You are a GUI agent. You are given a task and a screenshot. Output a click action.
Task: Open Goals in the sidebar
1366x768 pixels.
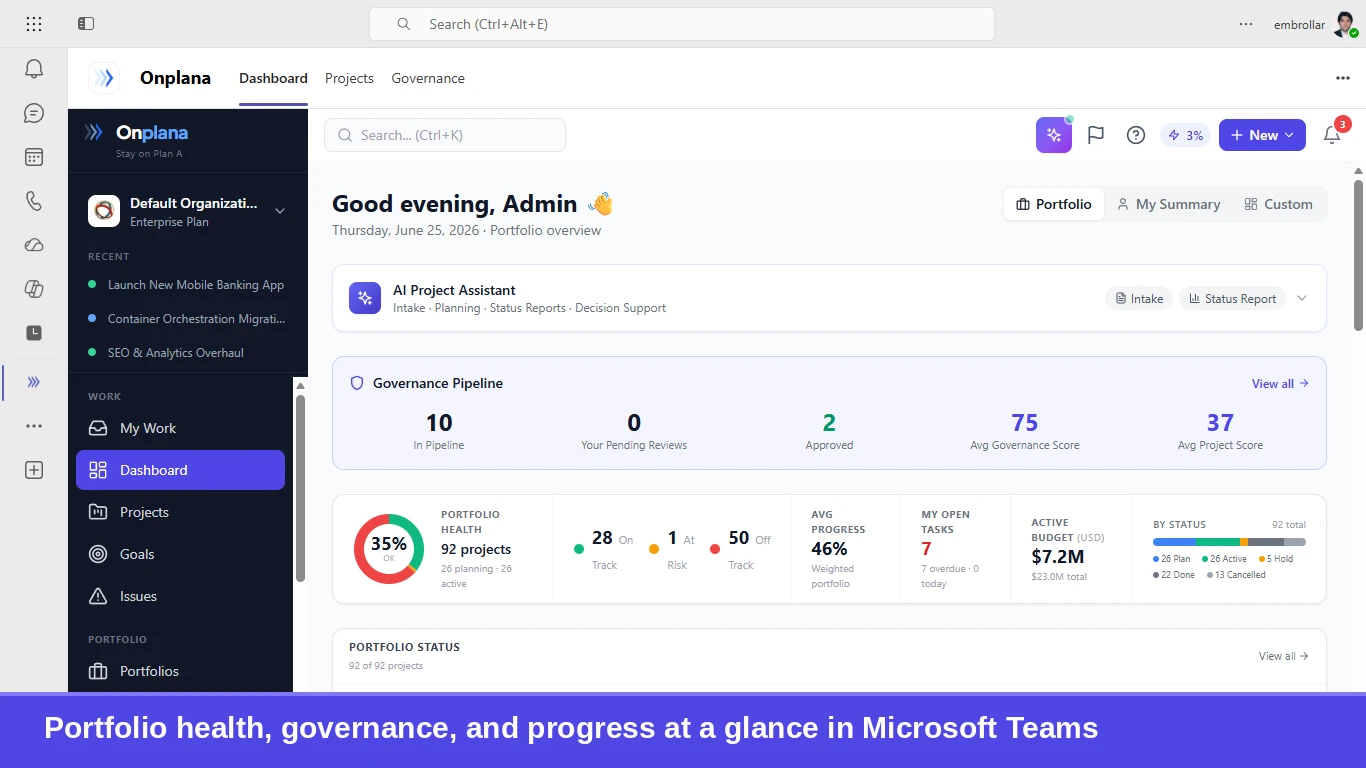pyautogui.click(x=180, y=554)
